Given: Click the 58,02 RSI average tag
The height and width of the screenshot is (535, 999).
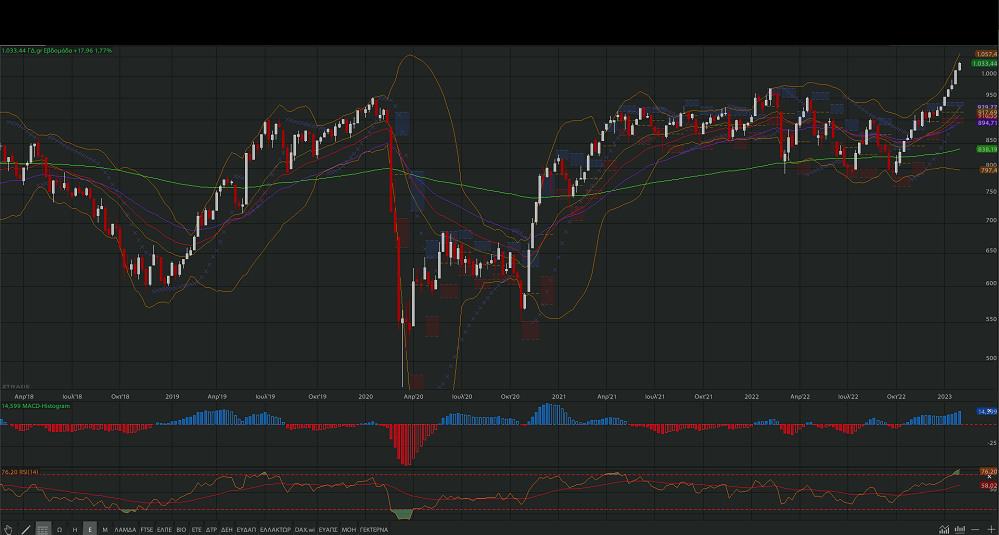Looking at the screenshot, I should coord(988,485).
